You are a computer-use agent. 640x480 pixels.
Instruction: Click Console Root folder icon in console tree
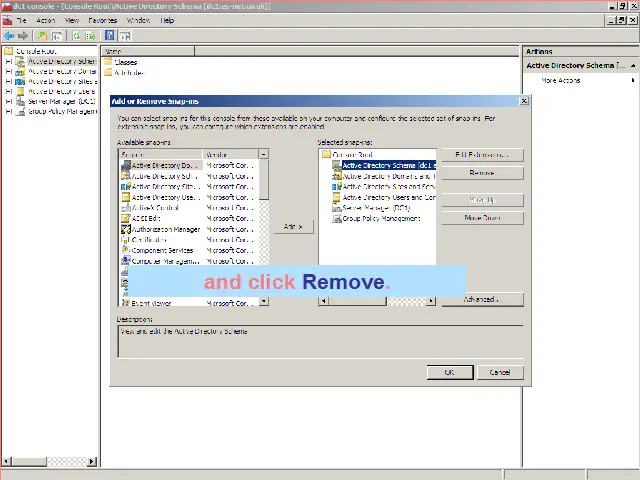pyautogui.click(x=9, y=51)
